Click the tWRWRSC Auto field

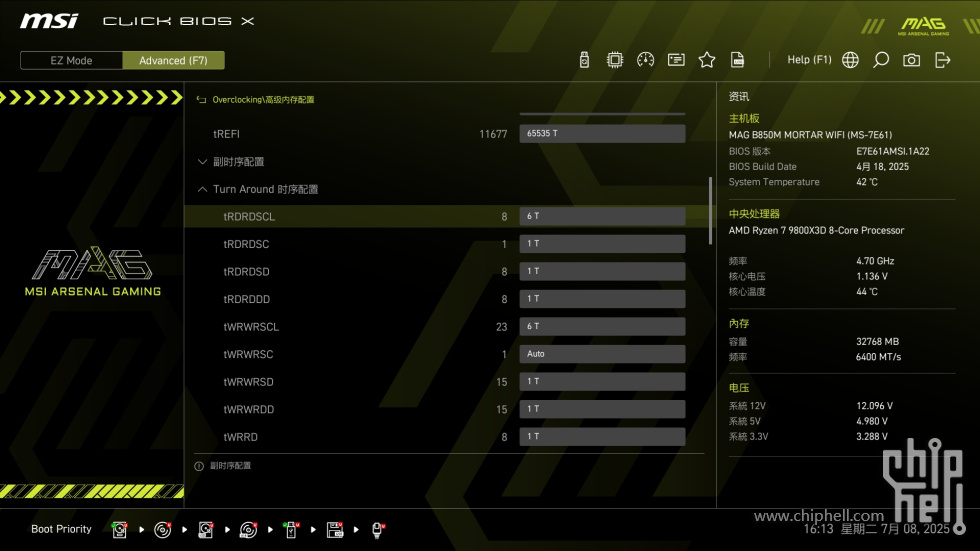tap(602, 354)
